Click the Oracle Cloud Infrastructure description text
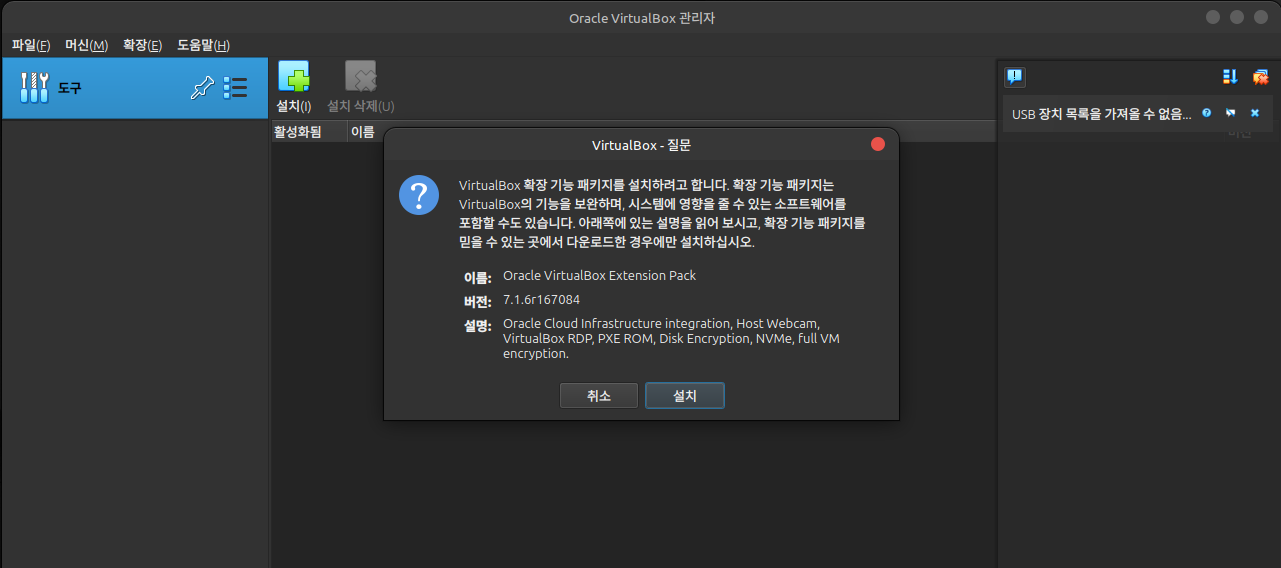The width and height of the screenshot is (1281, 568). tap(671, 338)
